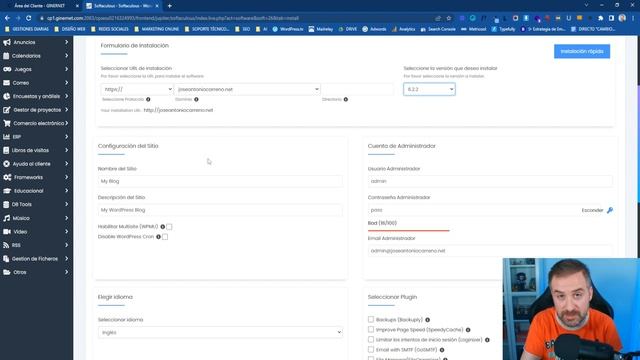This screenshot has width=640, height=360.
Task: Click the Educacional graduation cap icon
Action: tap(7, 191)
